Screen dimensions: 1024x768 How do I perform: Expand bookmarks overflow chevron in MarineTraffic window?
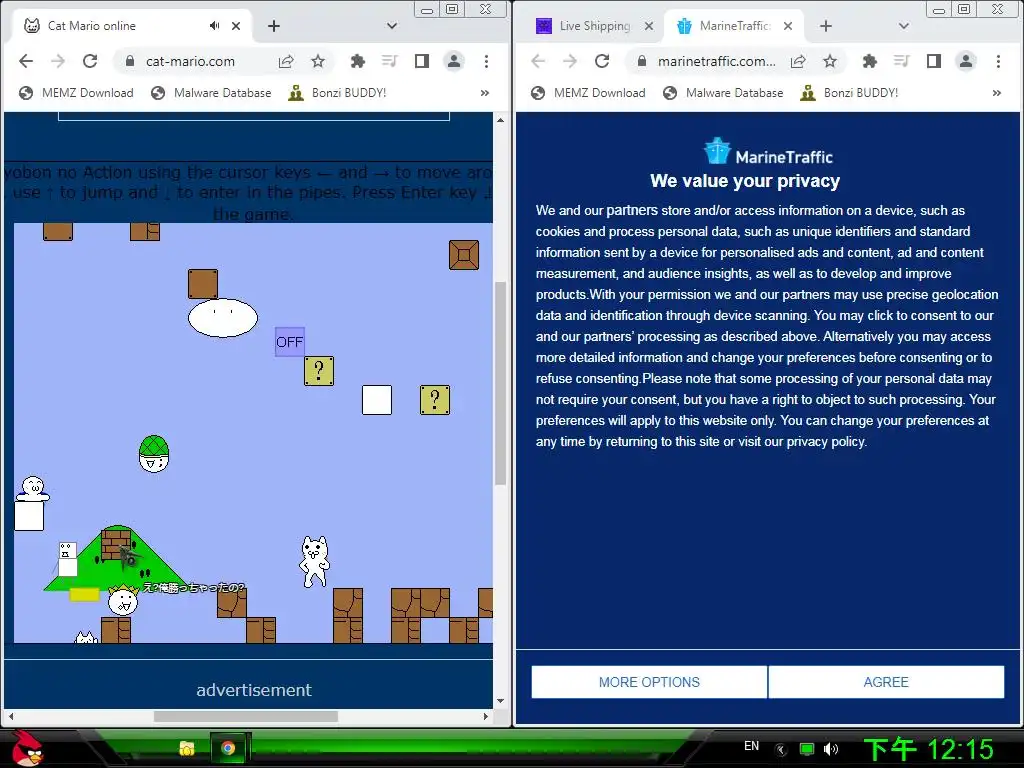(997, 93)
